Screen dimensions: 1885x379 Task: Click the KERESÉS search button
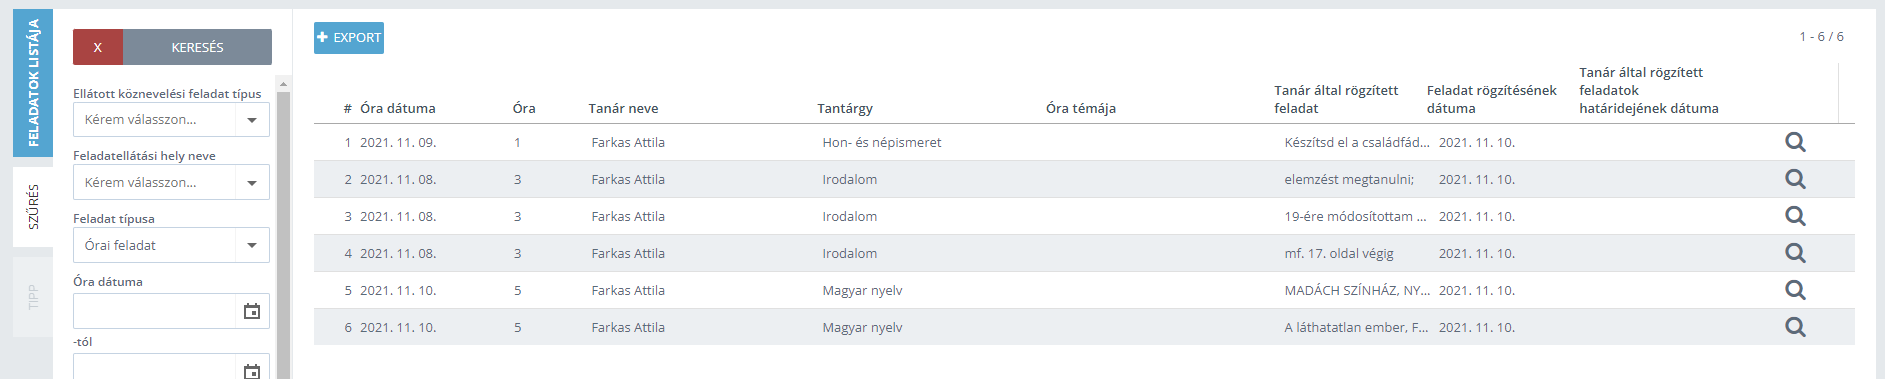(x=197, y=47)
